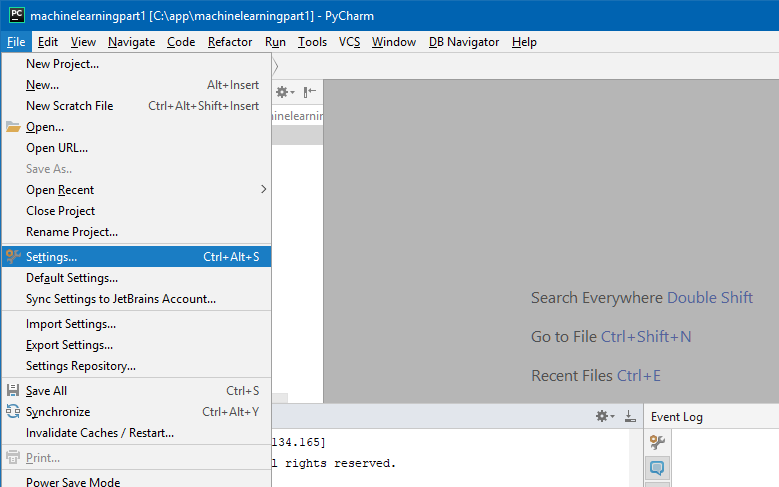Click terminal panel hide download-arrow icon
Viewport: 779px width, 487px height.
pyautogui.click(x=630, y=416)
